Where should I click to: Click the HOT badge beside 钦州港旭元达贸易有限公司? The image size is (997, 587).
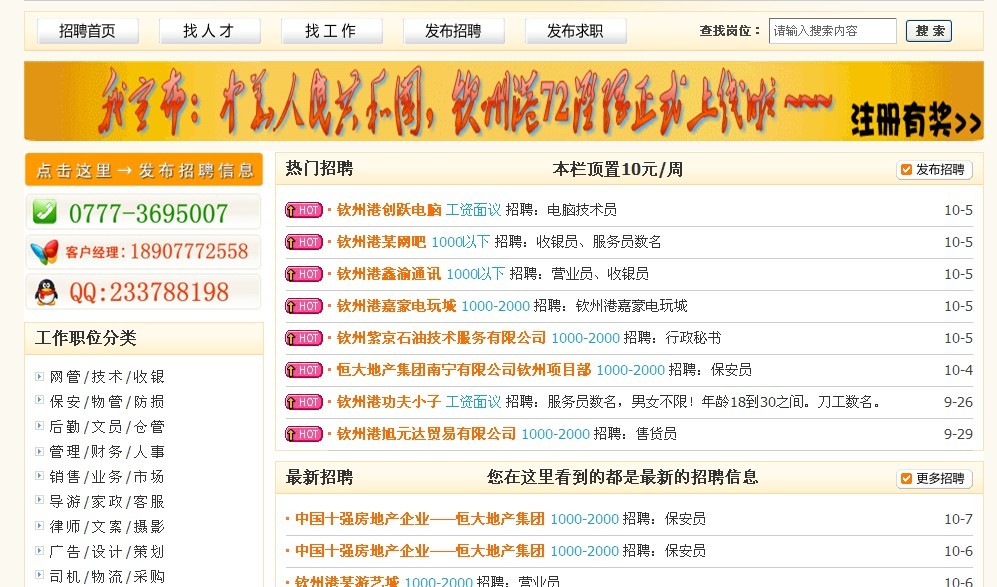coord(304,434)
